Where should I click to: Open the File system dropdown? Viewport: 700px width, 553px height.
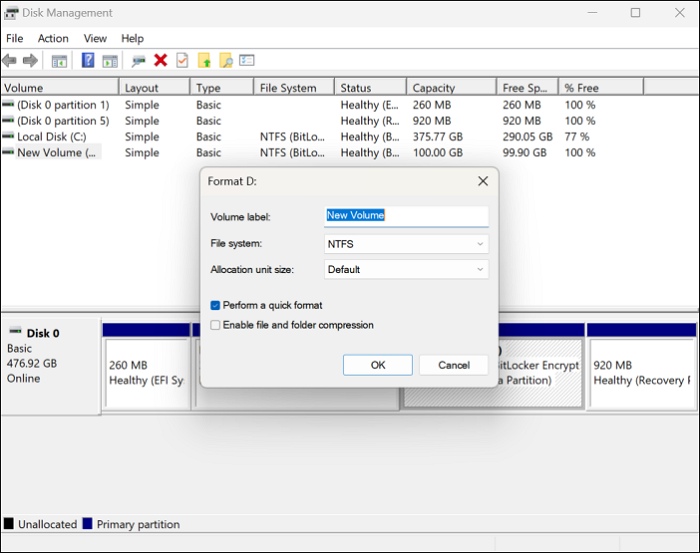pos(406,243)
